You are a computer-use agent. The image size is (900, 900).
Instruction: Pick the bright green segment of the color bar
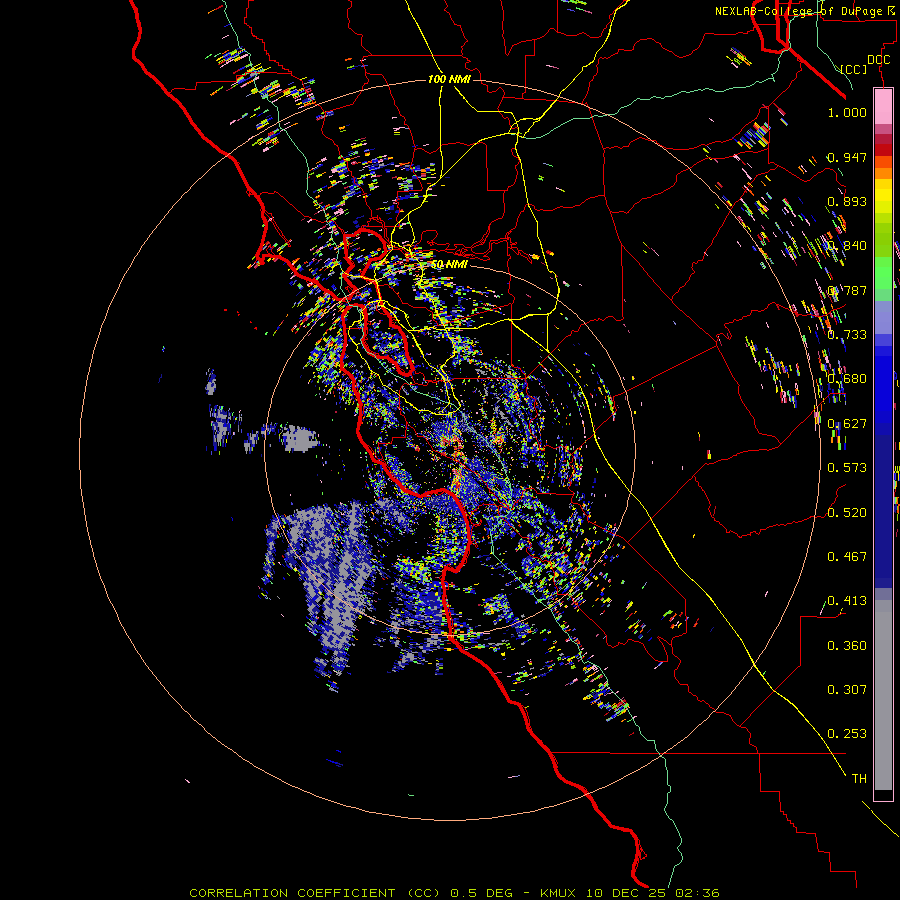pos(883,273)
